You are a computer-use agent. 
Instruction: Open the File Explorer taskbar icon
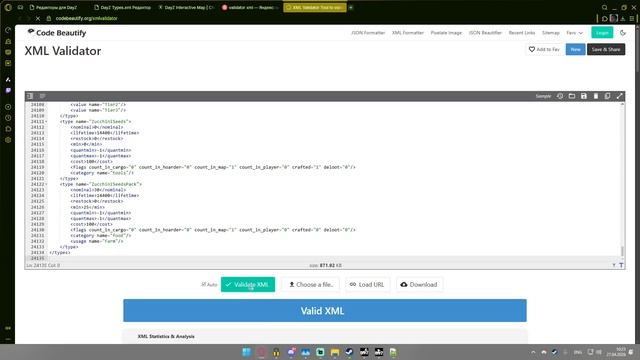pyautogui.click(x=335, y=352)
